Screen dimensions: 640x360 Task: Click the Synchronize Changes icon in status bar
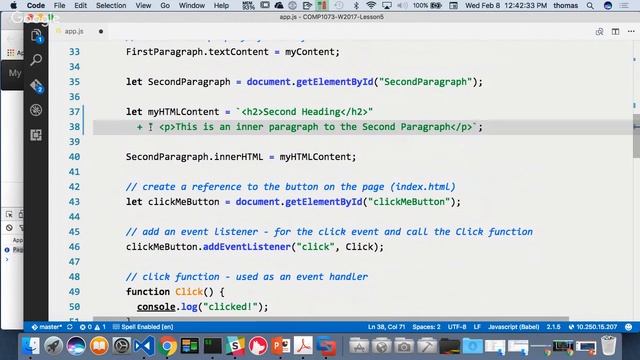[x=70, y=327]
